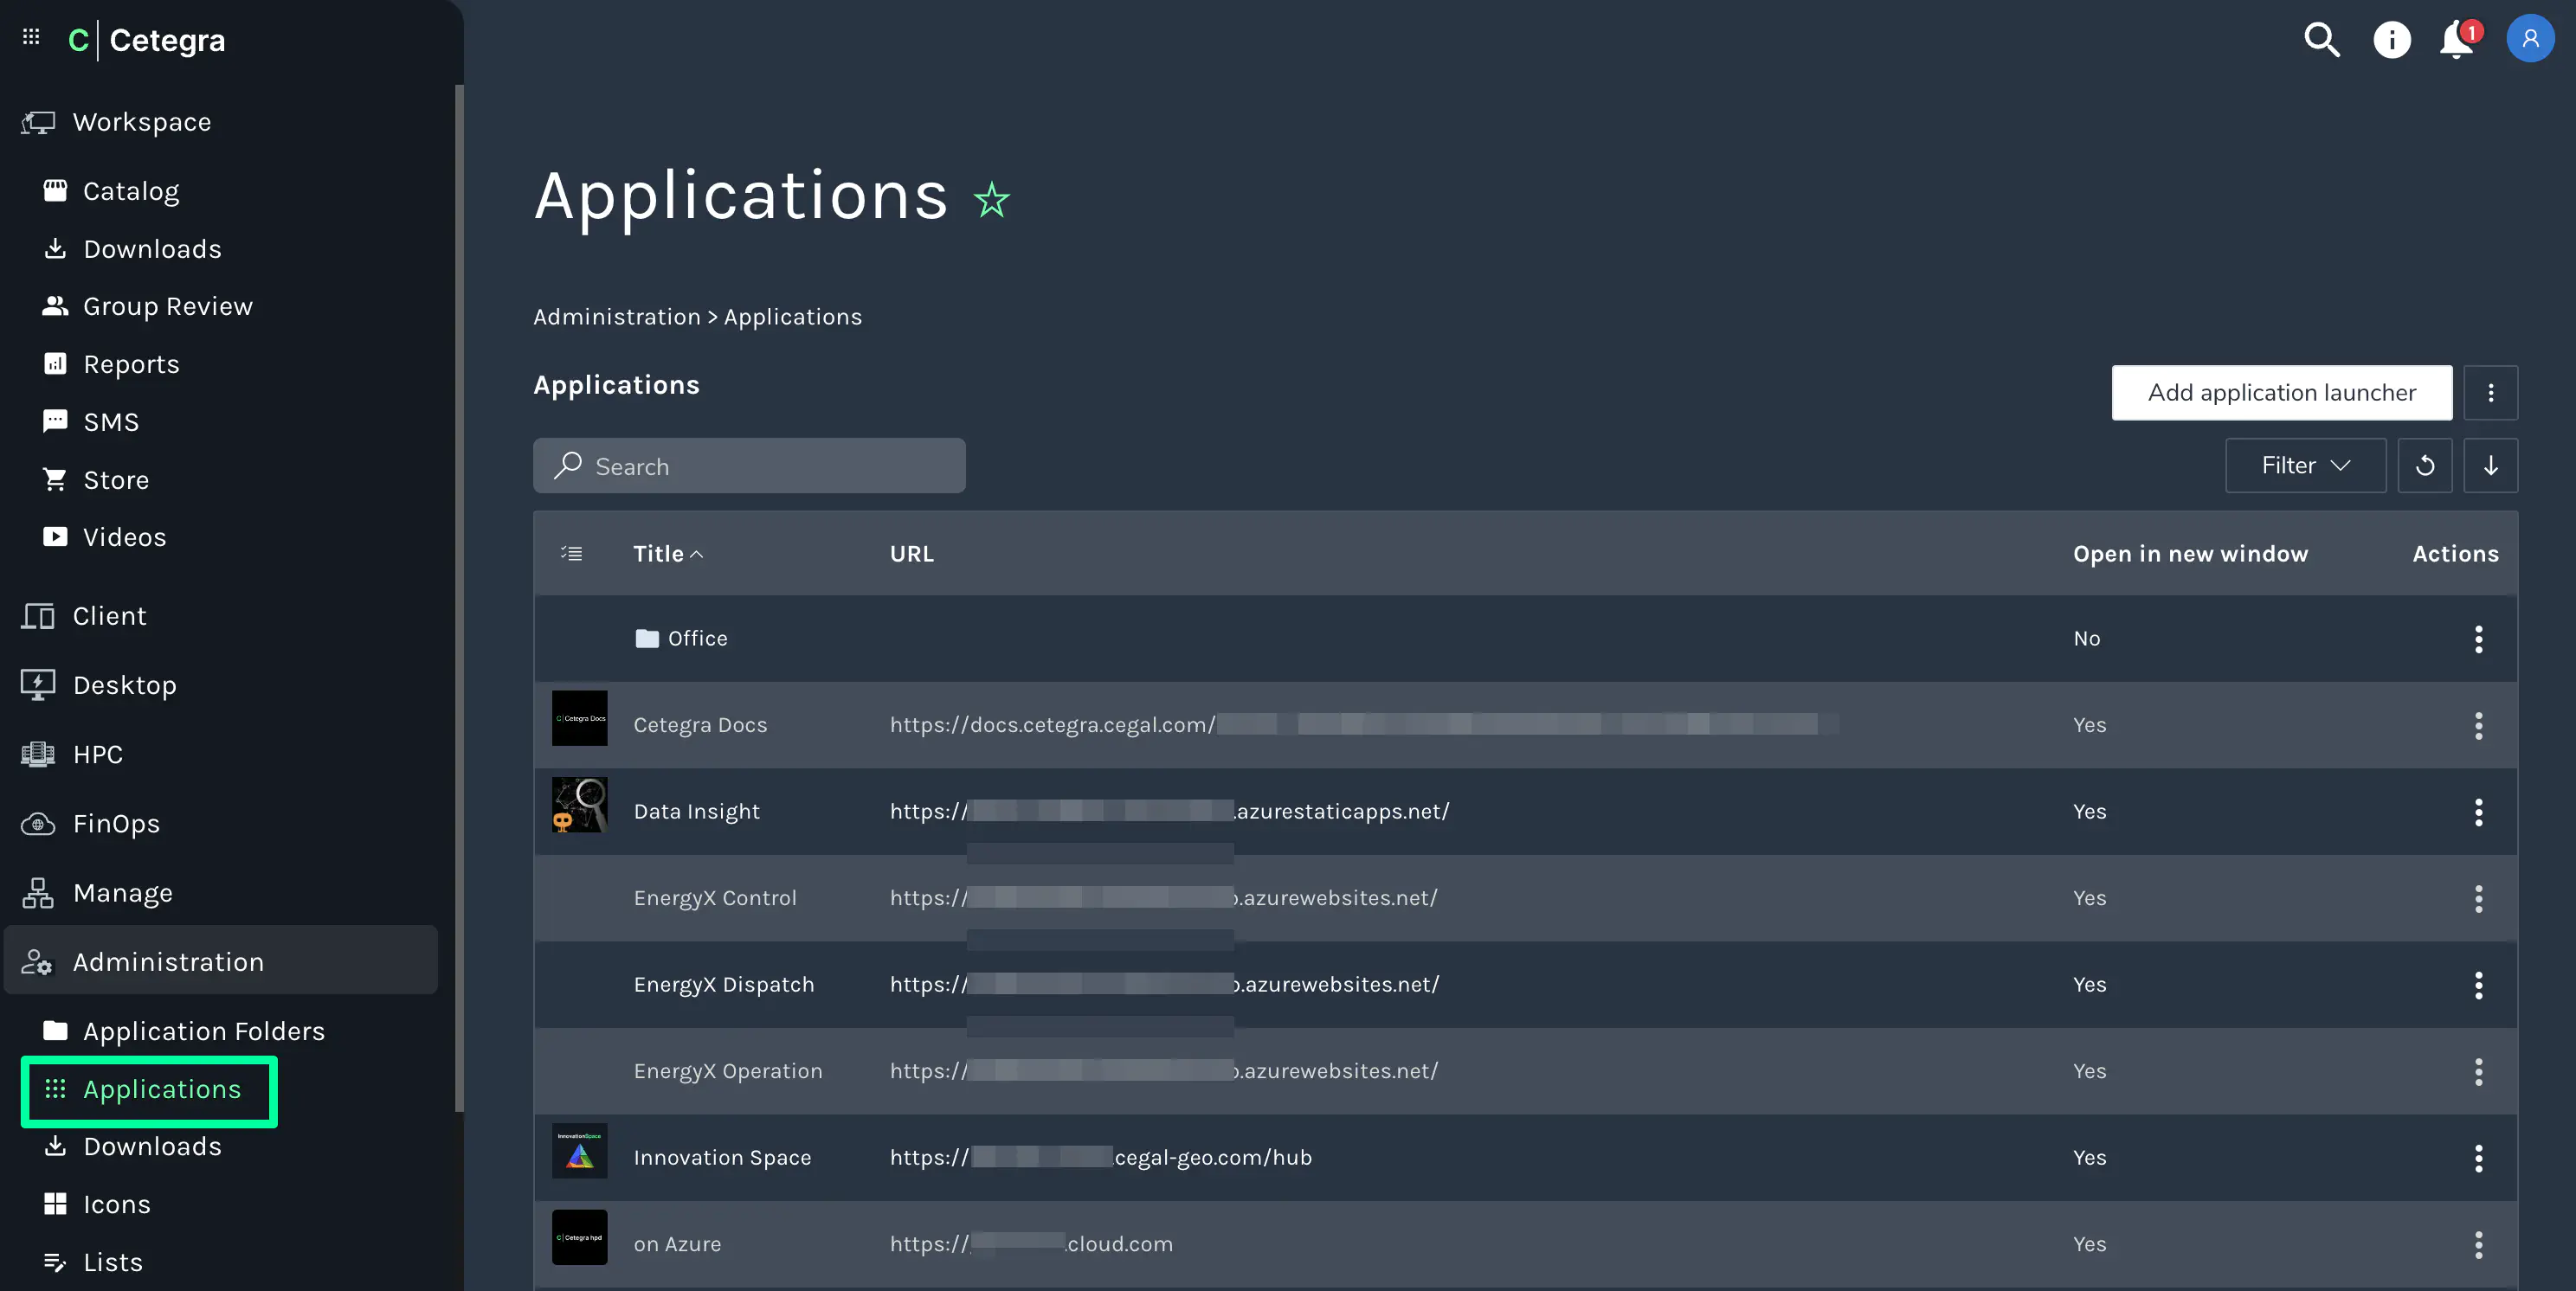
Task: Click the Open in new window header
Action: 2190,553
